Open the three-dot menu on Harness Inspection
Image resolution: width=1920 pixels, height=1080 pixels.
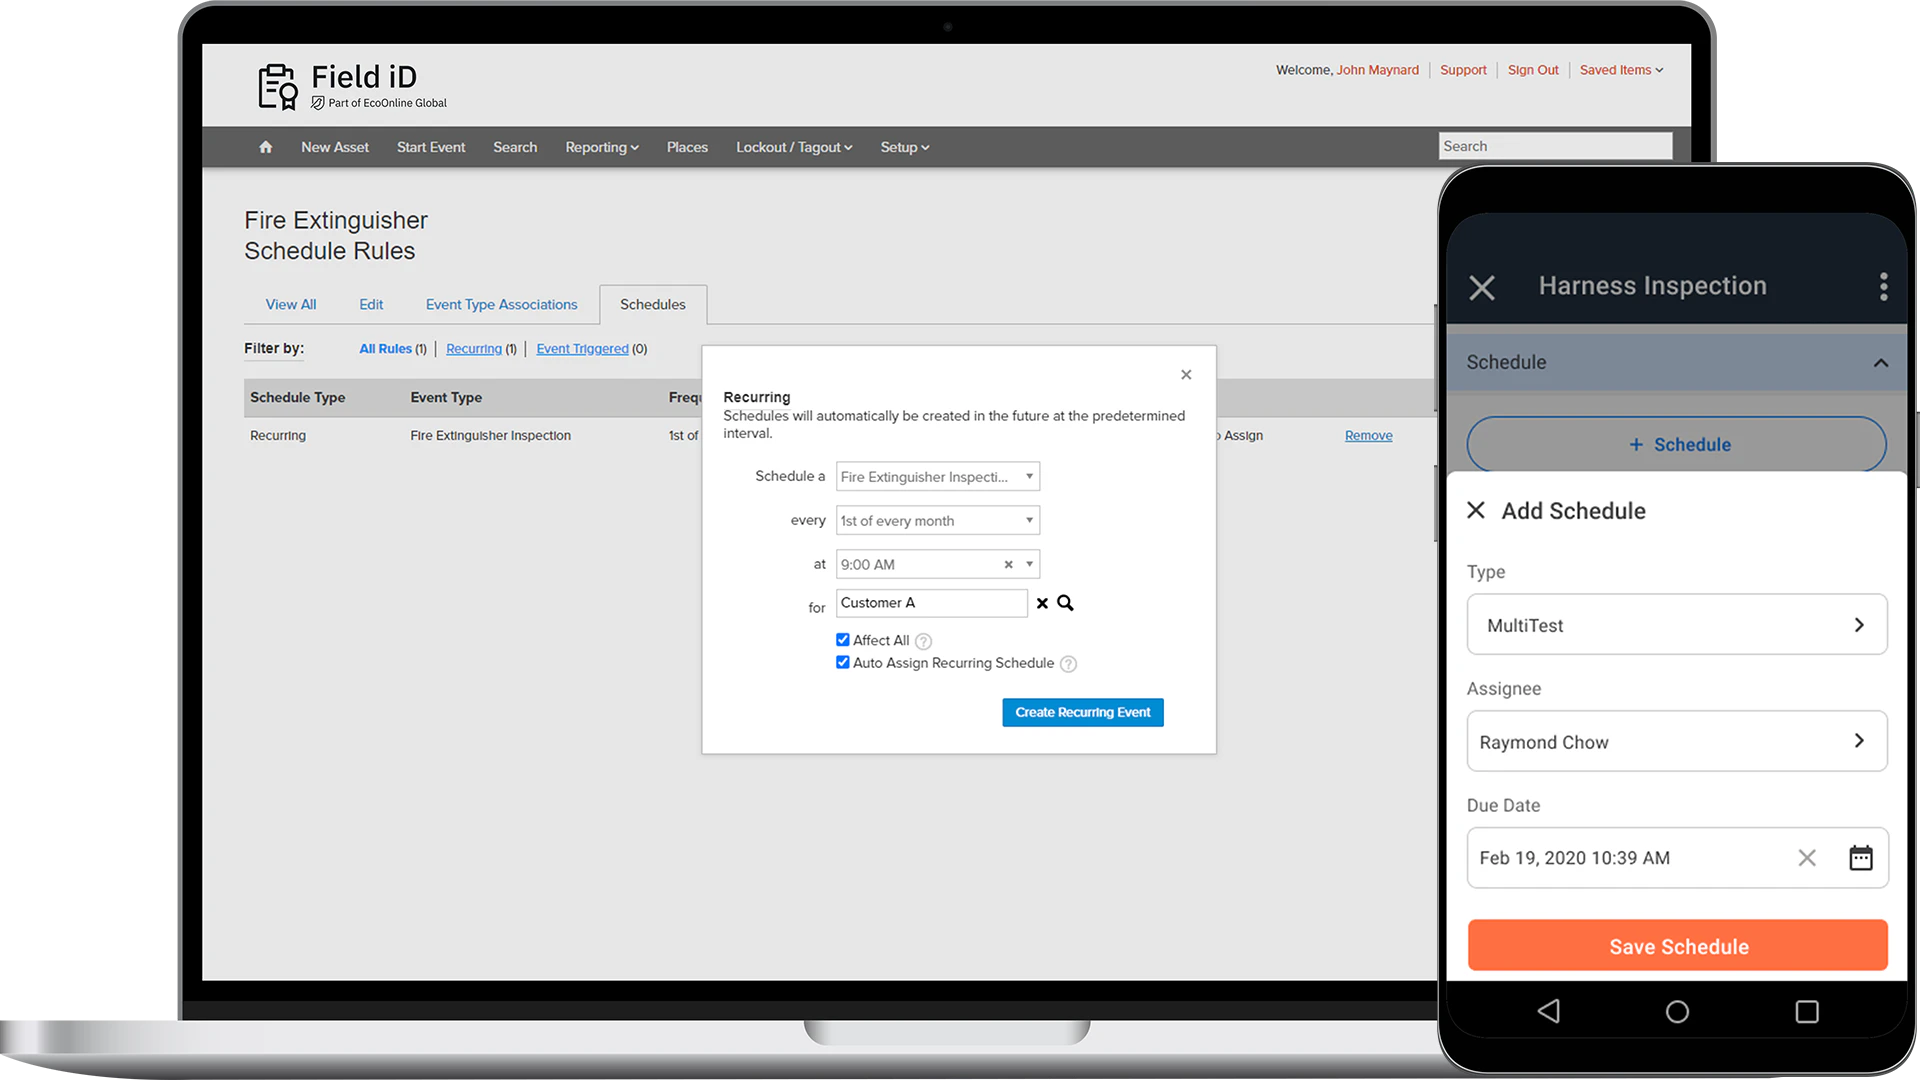point(1883,286)
